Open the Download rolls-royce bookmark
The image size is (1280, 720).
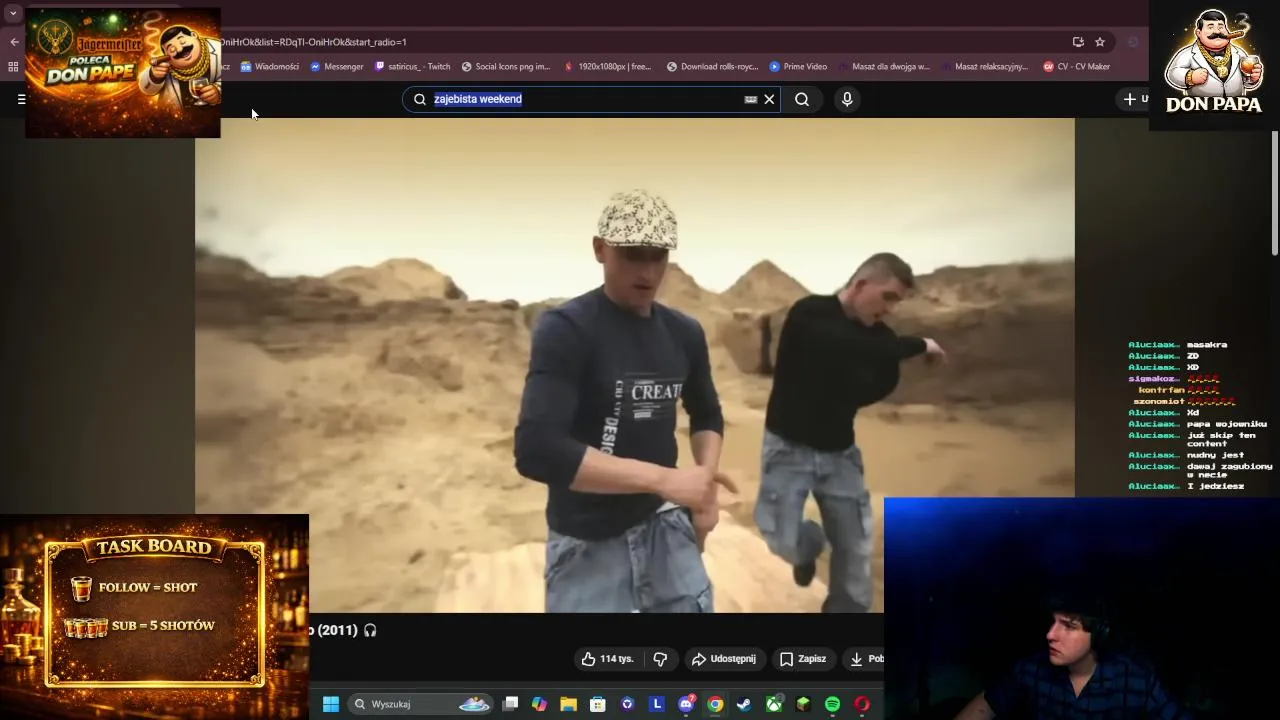(712, 67)
